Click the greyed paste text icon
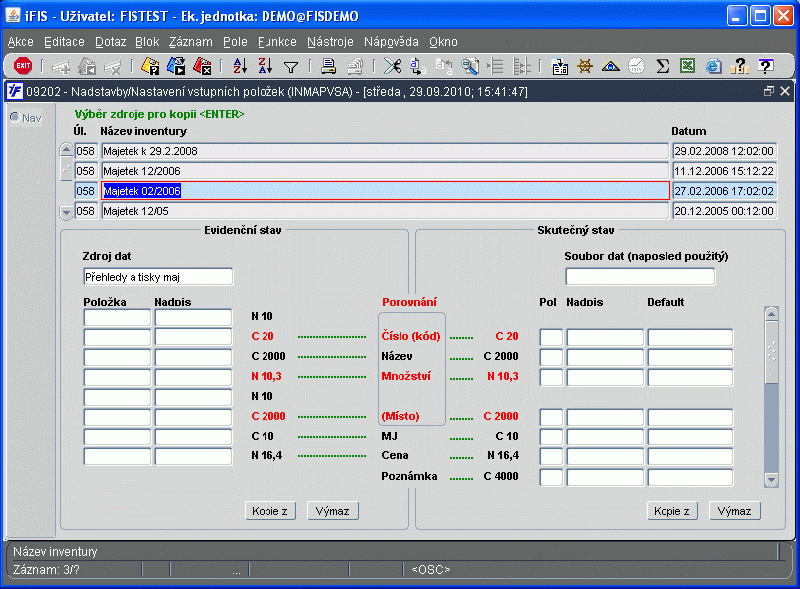This screenshot has height=589, width=800. coord(444,66)
